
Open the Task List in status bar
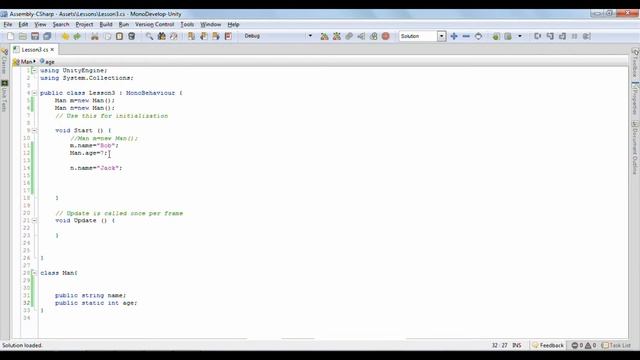click(x=616, y=345)
